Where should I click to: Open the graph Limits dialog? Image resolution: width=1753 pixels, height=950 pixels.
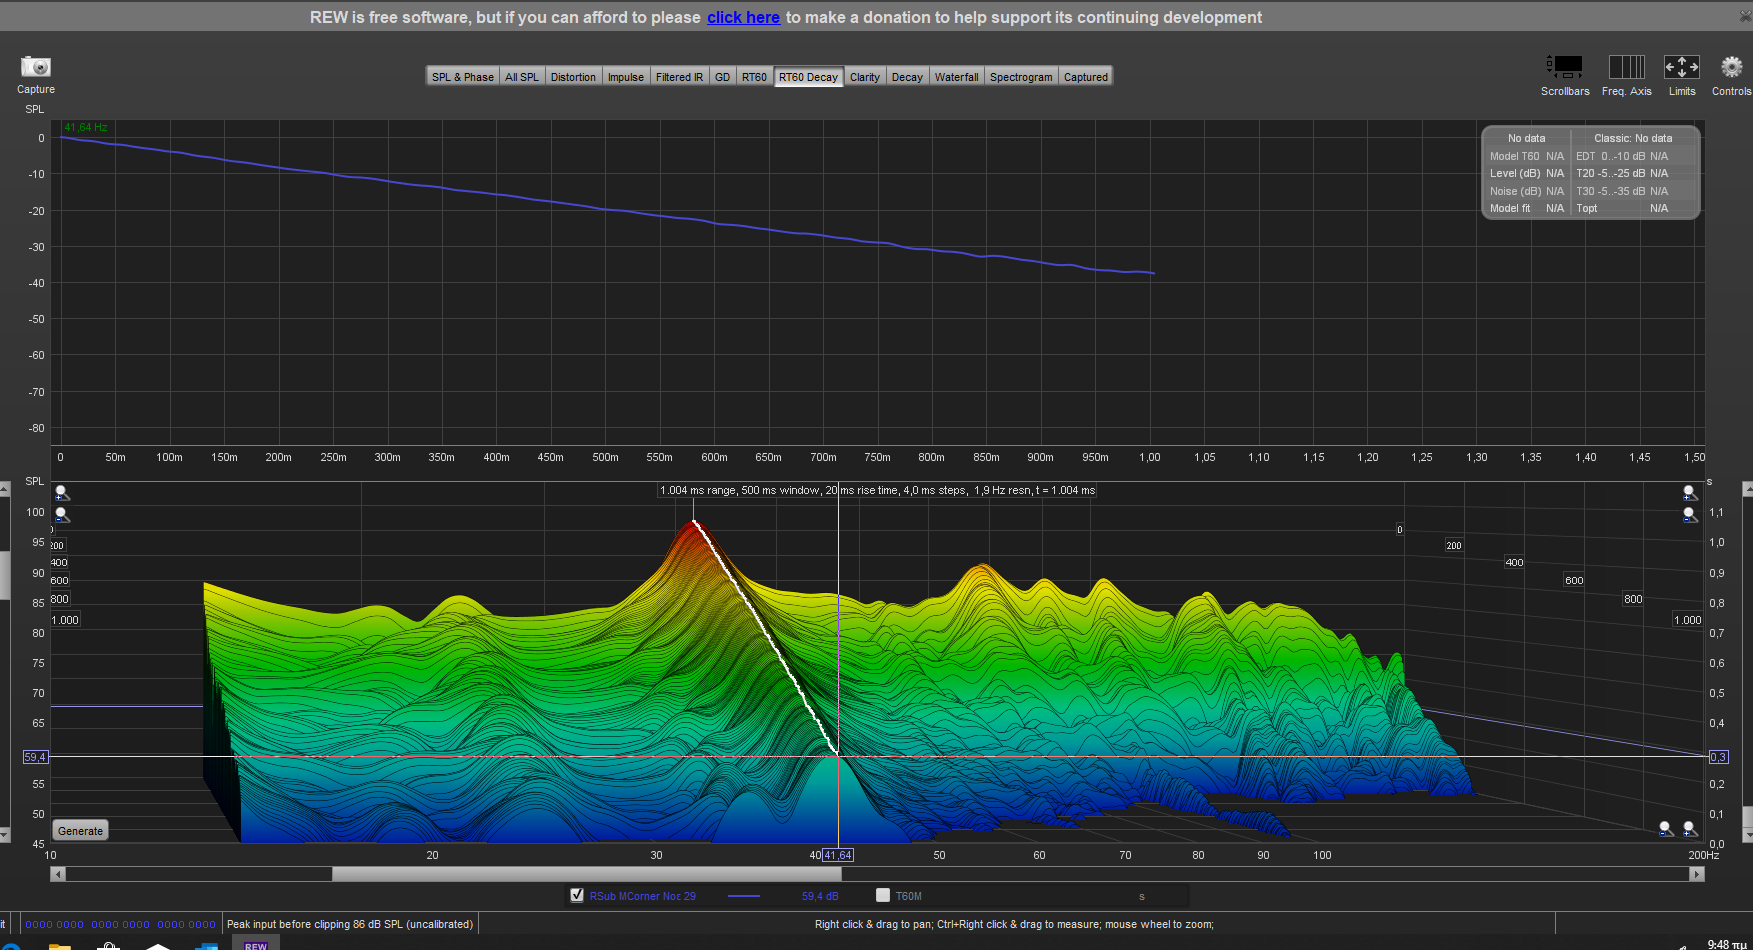(x=1681, y=67)
